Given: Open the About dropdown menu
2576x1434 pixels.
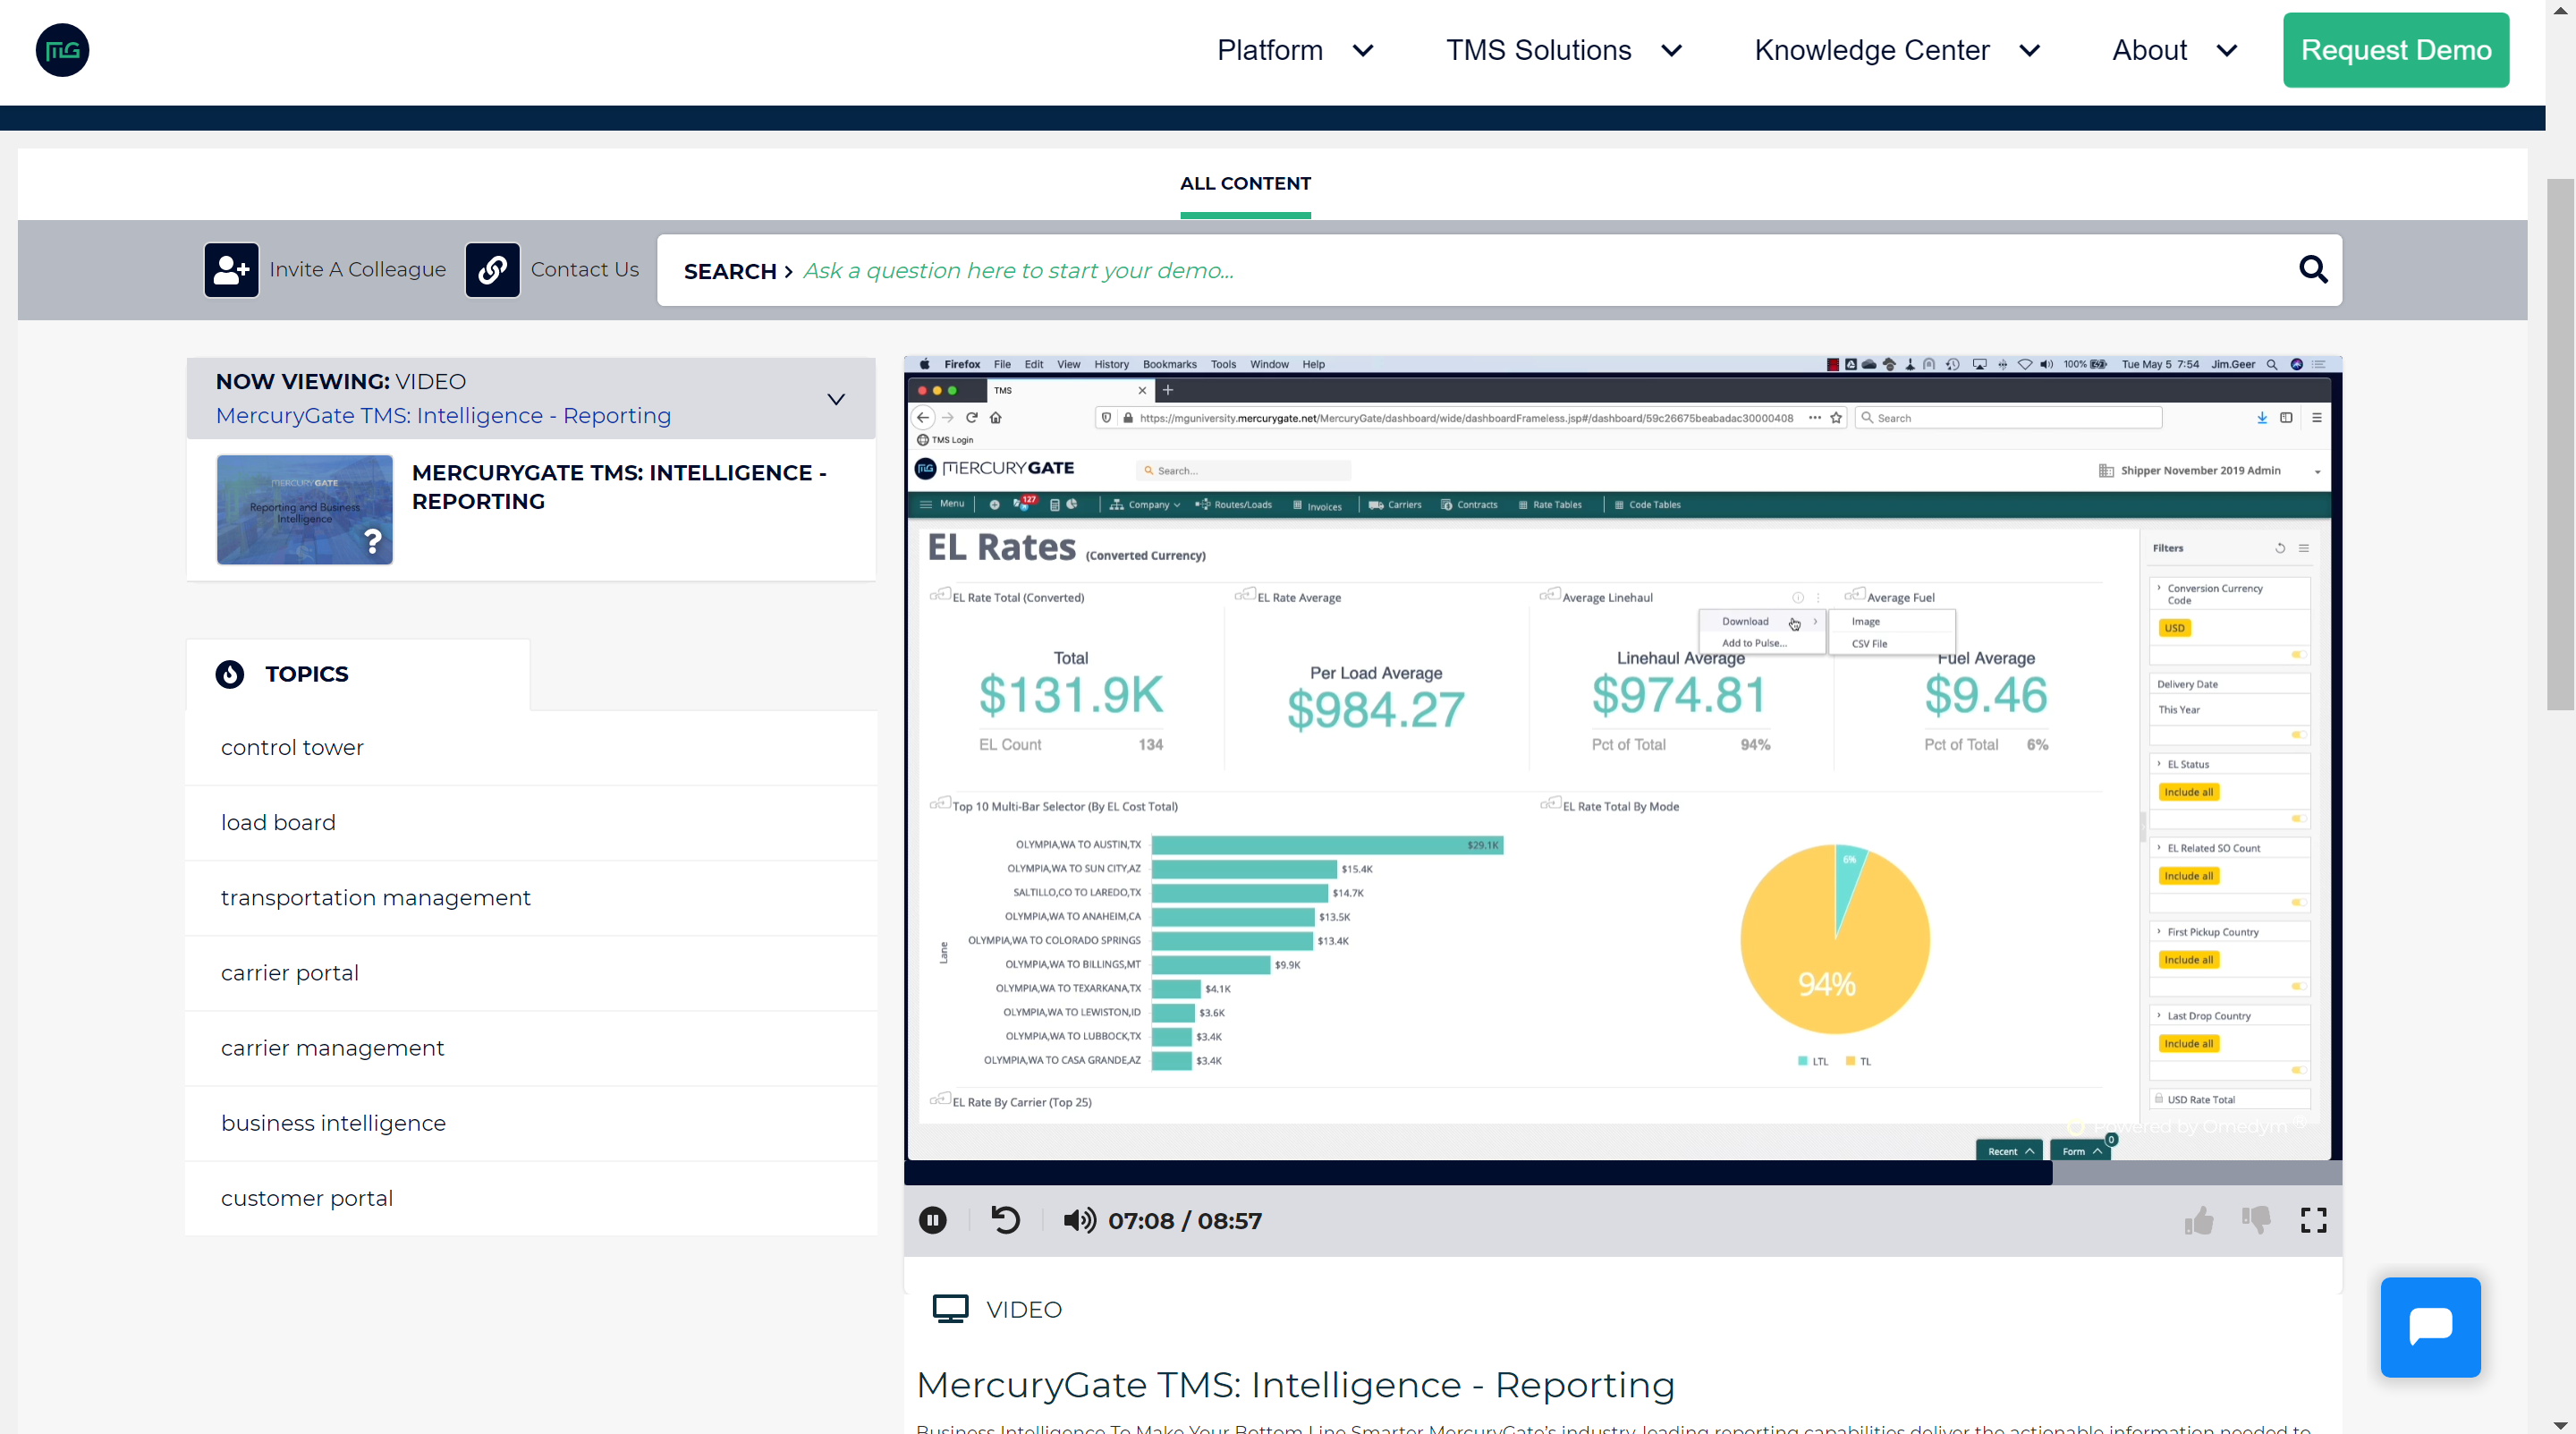Looking at the screenshot, I should [x=2173, y=50].
